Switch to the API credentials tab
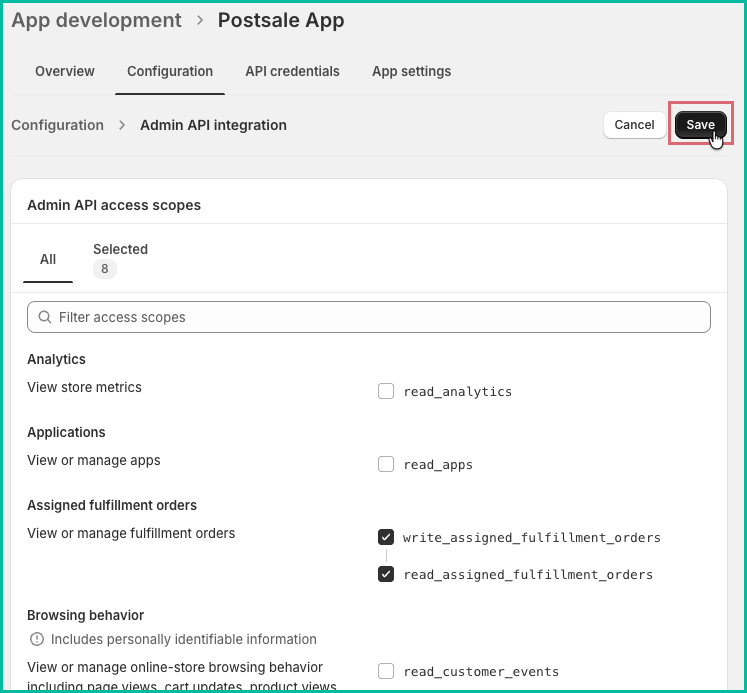Screen dimensions: 747x693 [293, 71]
